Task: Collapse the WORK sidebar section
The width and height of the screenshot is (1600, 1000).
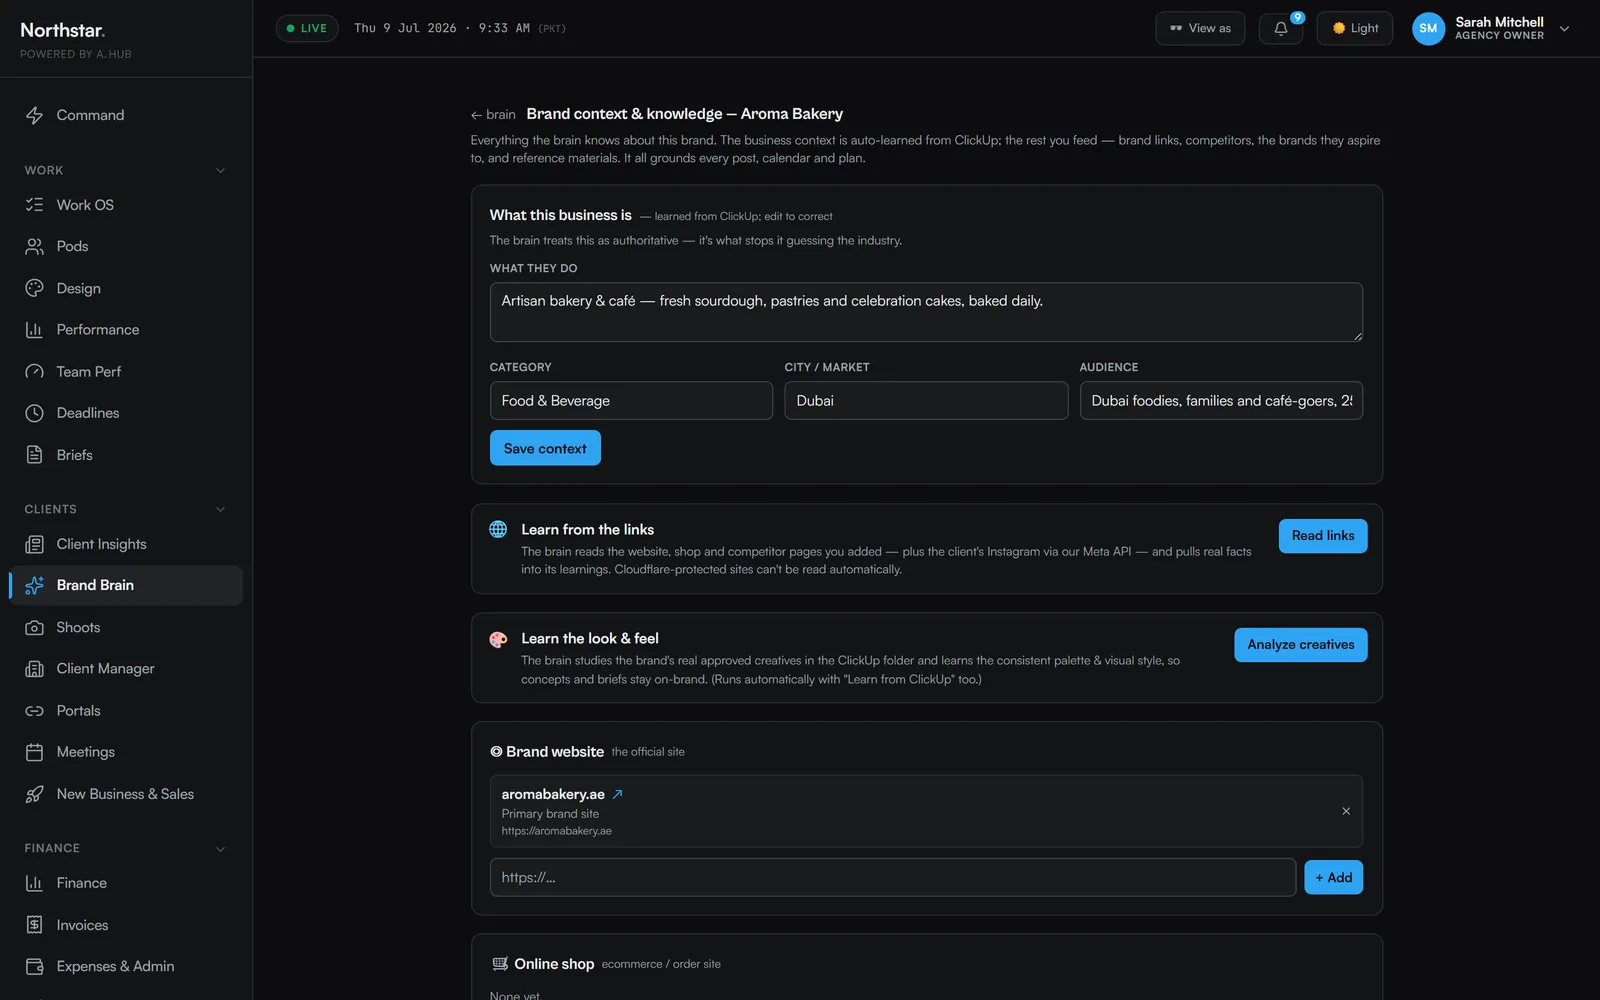Action: tap(220, 170)
